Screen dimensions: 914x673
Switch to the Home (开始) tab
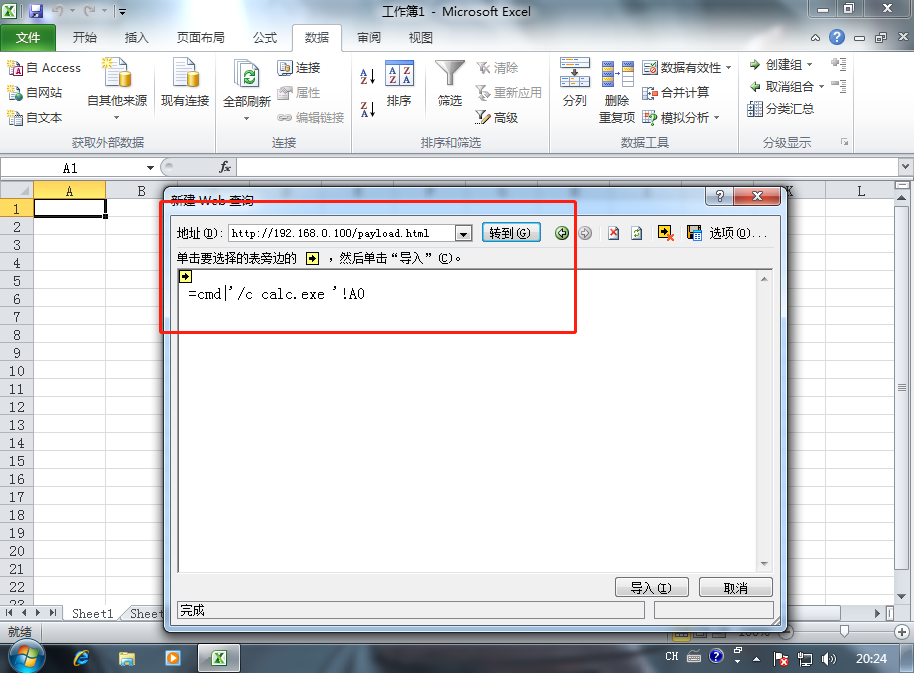click(85, 38)
